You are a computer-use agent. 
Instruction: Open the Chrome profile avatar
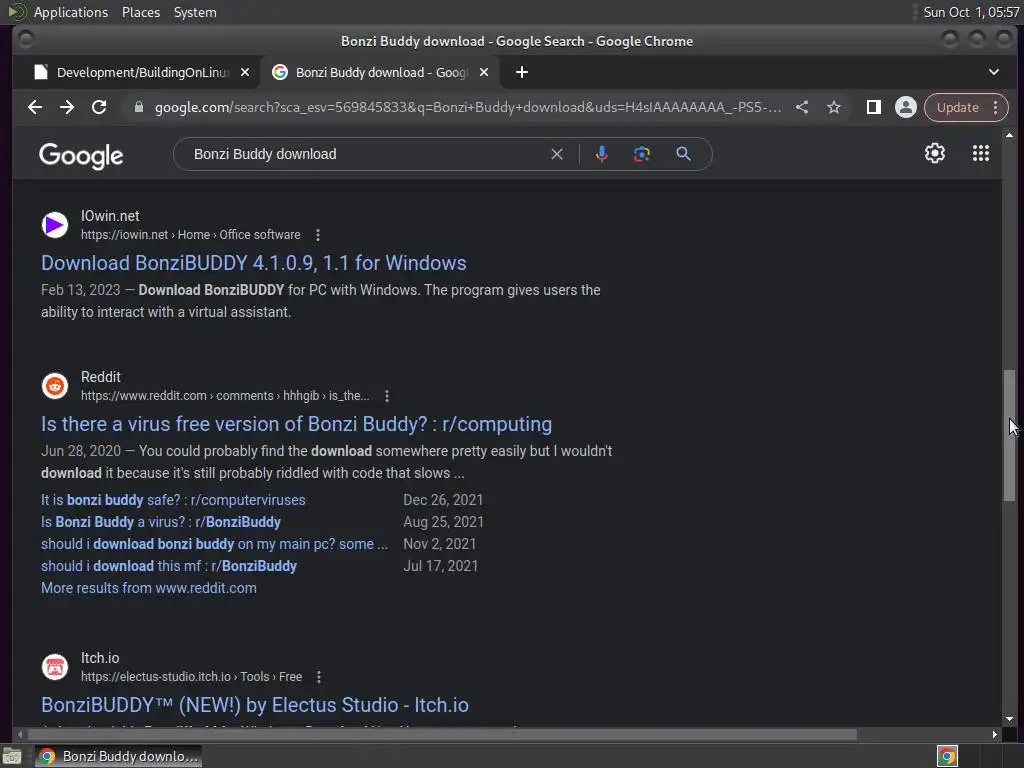tap(906, 107)
